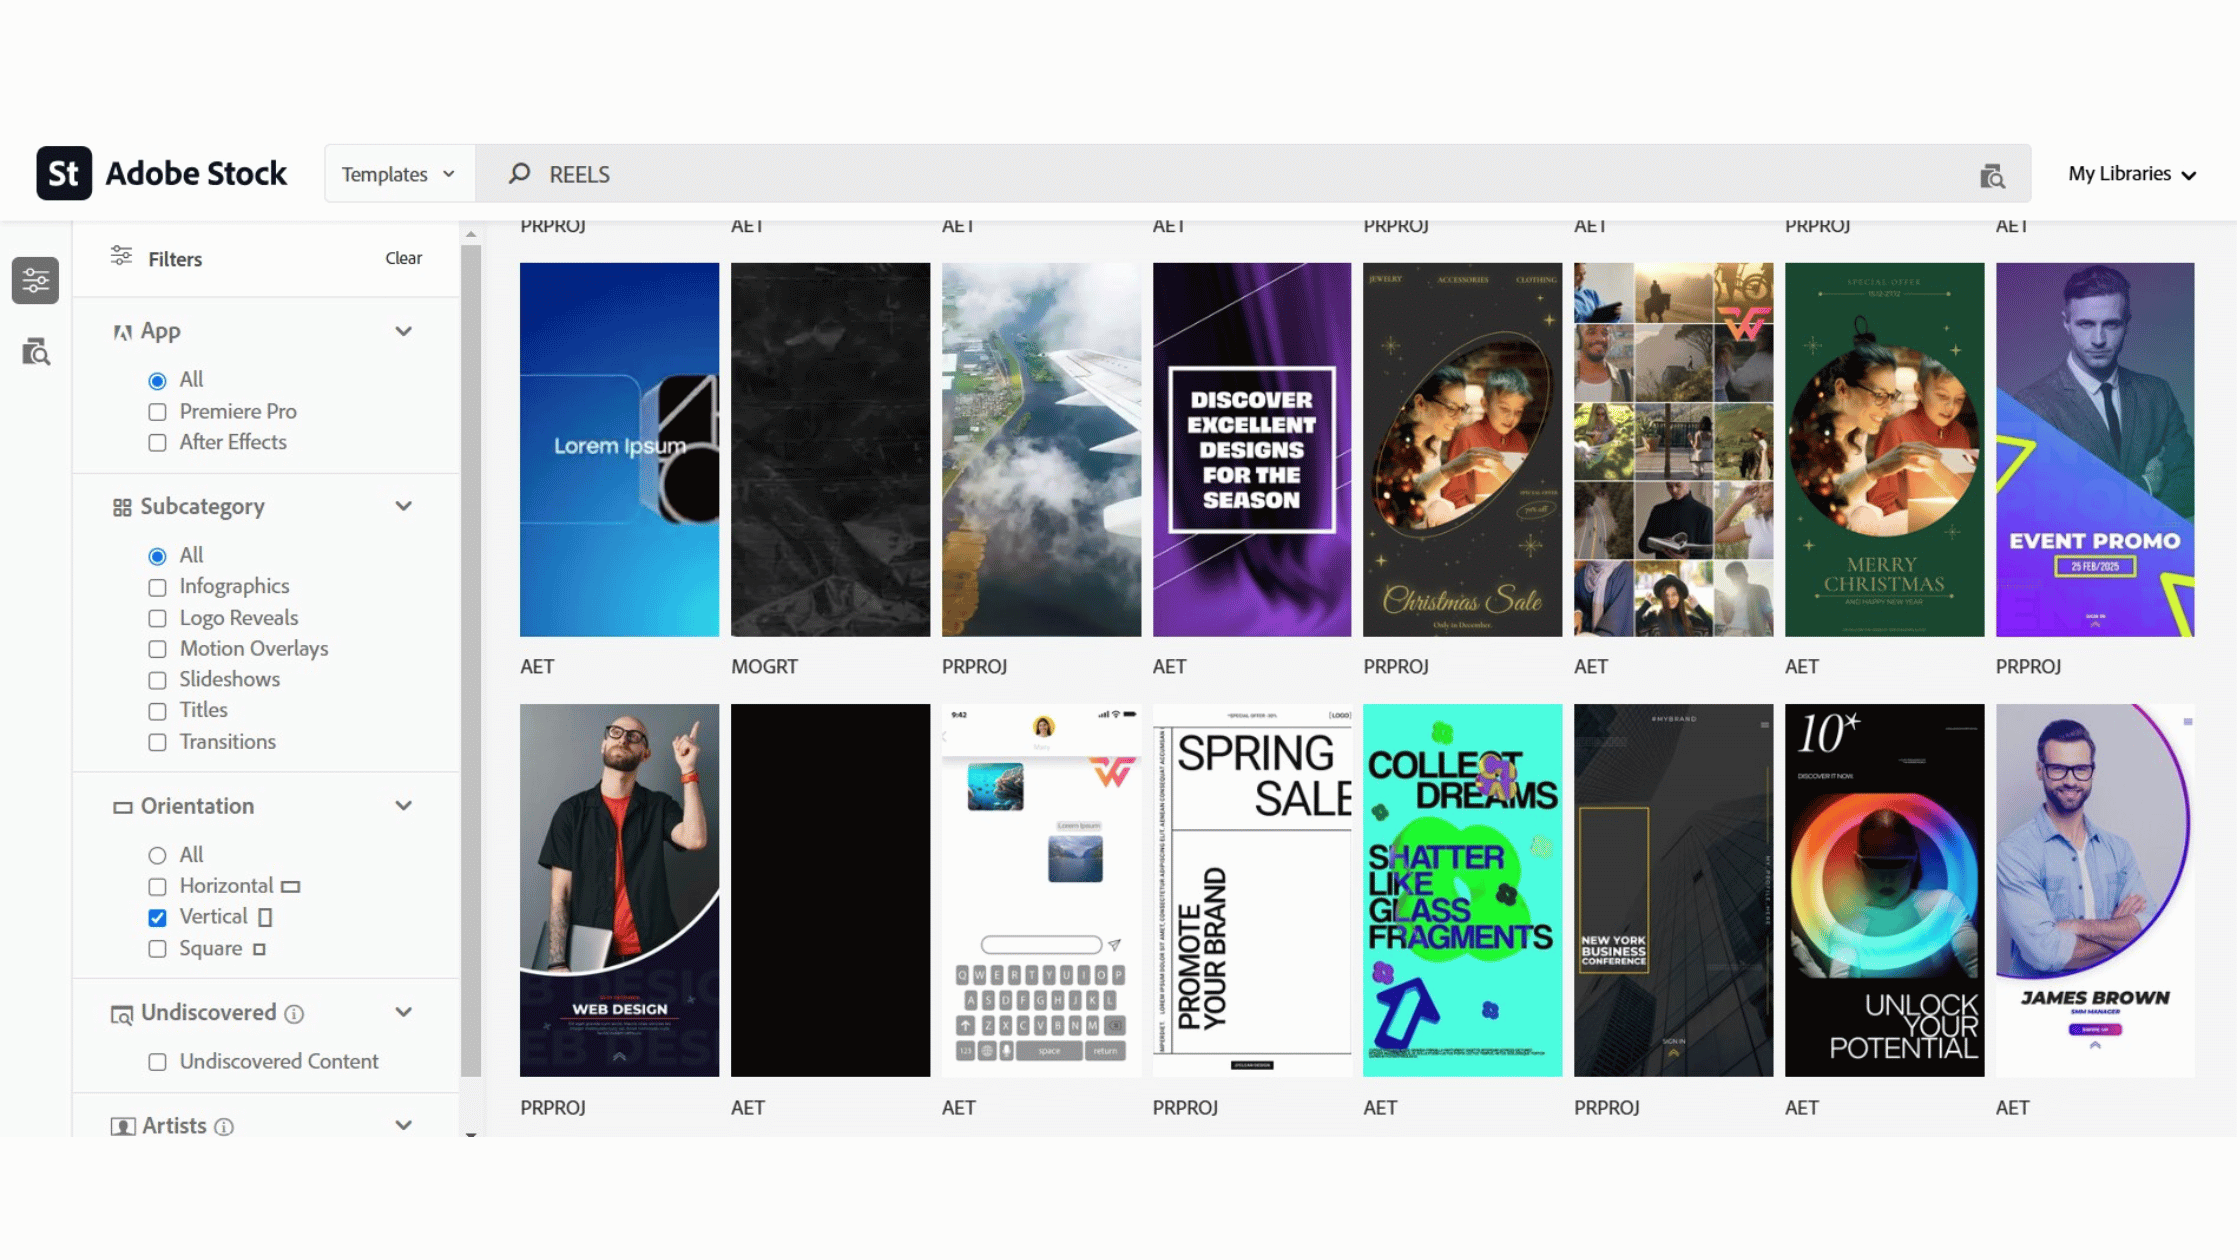Enable the After Effects filter checkbox
This screenshot has height=1260, width=2240.
157,442
